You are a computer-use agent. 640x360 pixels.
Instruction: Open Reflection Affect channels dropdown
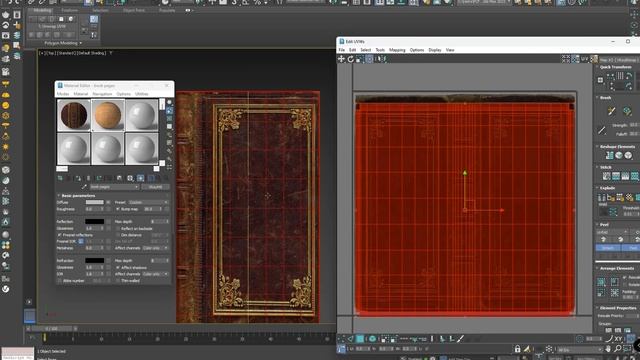pos(155,248)
